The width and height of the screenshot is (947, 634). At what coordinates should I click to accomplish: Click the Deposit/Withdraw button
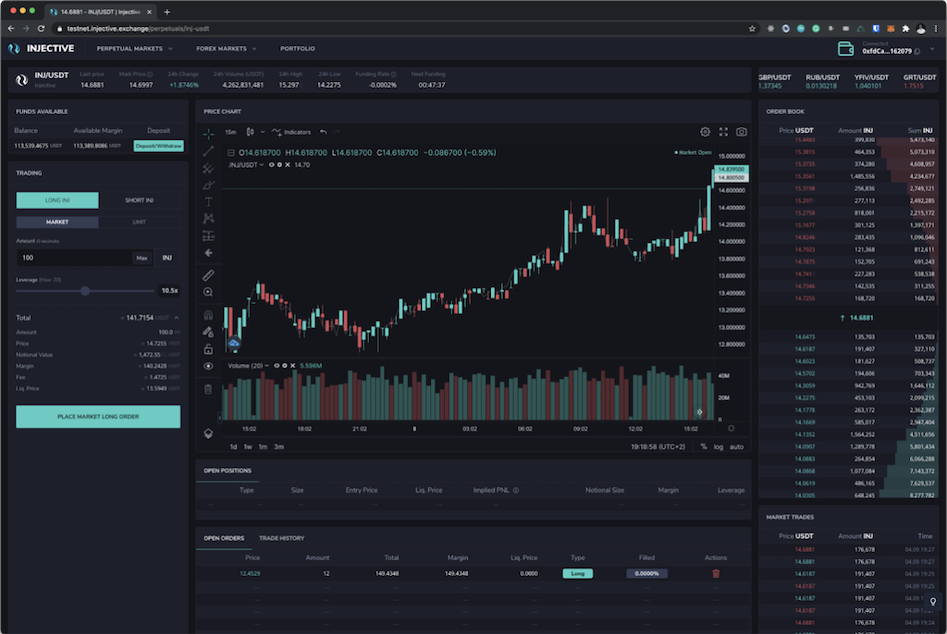pos(158,146)
